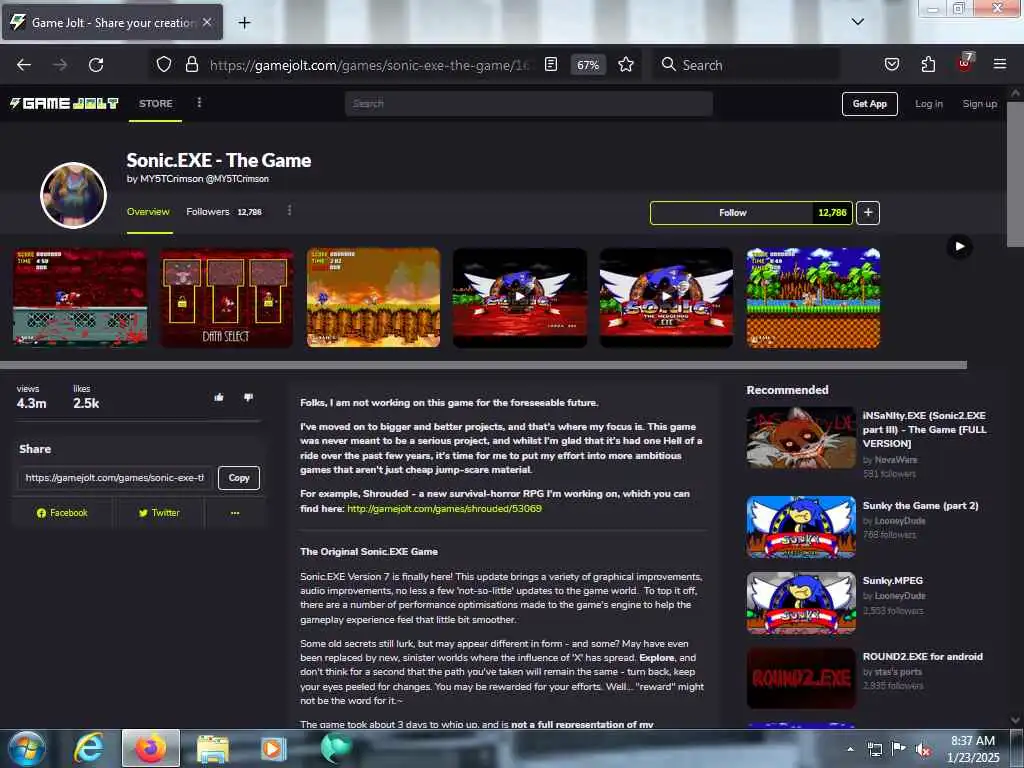Screen dimensions: 1024x768
Task: Play media with round play button
Action: pyautogui.click(x=959, y=246)
